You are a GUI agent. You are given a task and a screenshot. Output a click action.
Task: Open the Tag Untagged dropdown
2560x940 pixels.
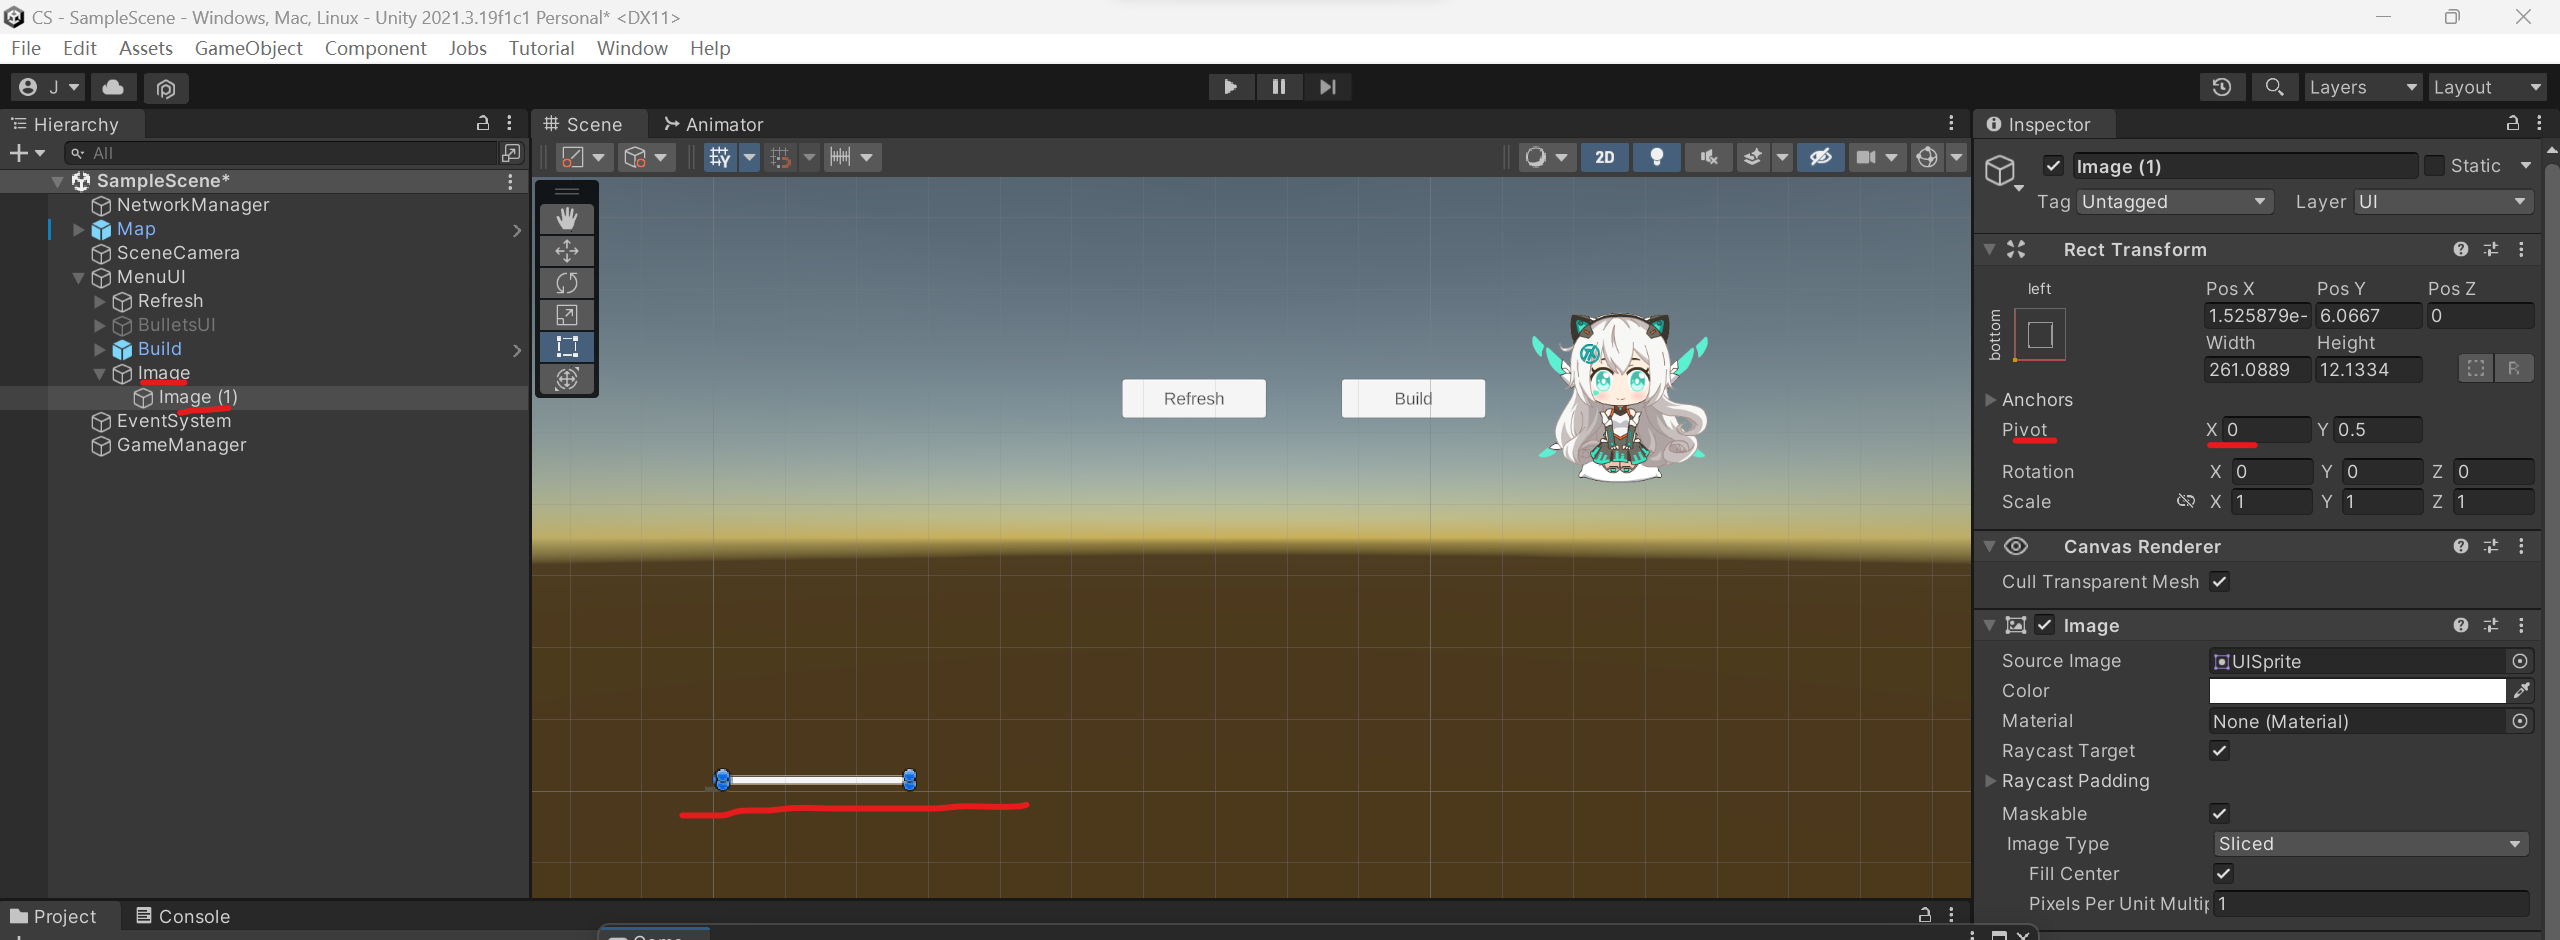click(x=2174, y=202)
